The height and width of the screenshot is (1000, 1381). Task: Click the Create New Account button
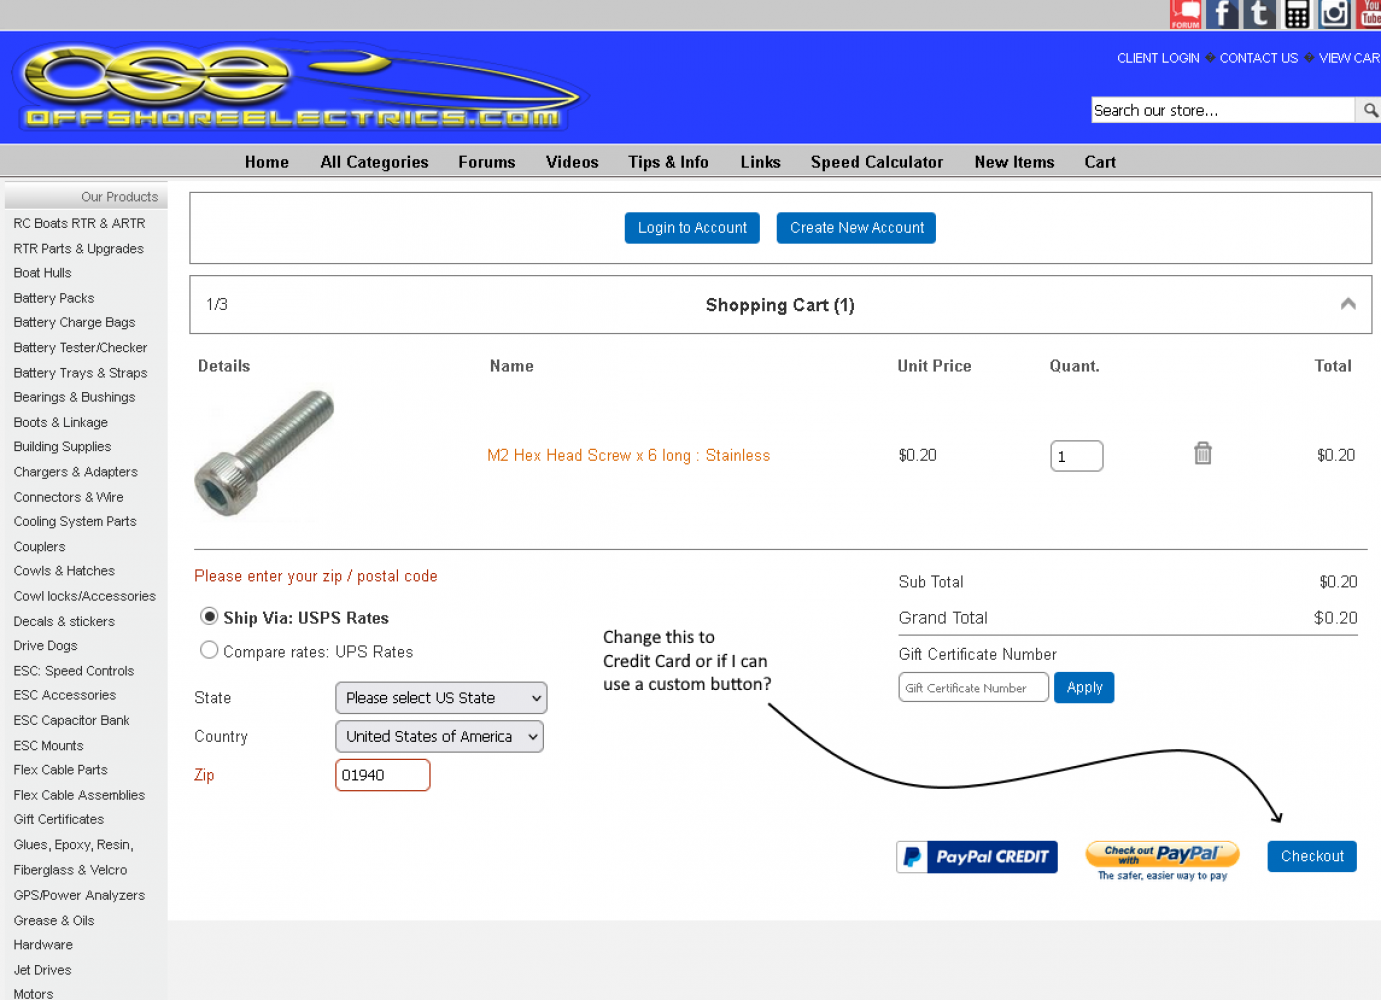coord(856,228)
